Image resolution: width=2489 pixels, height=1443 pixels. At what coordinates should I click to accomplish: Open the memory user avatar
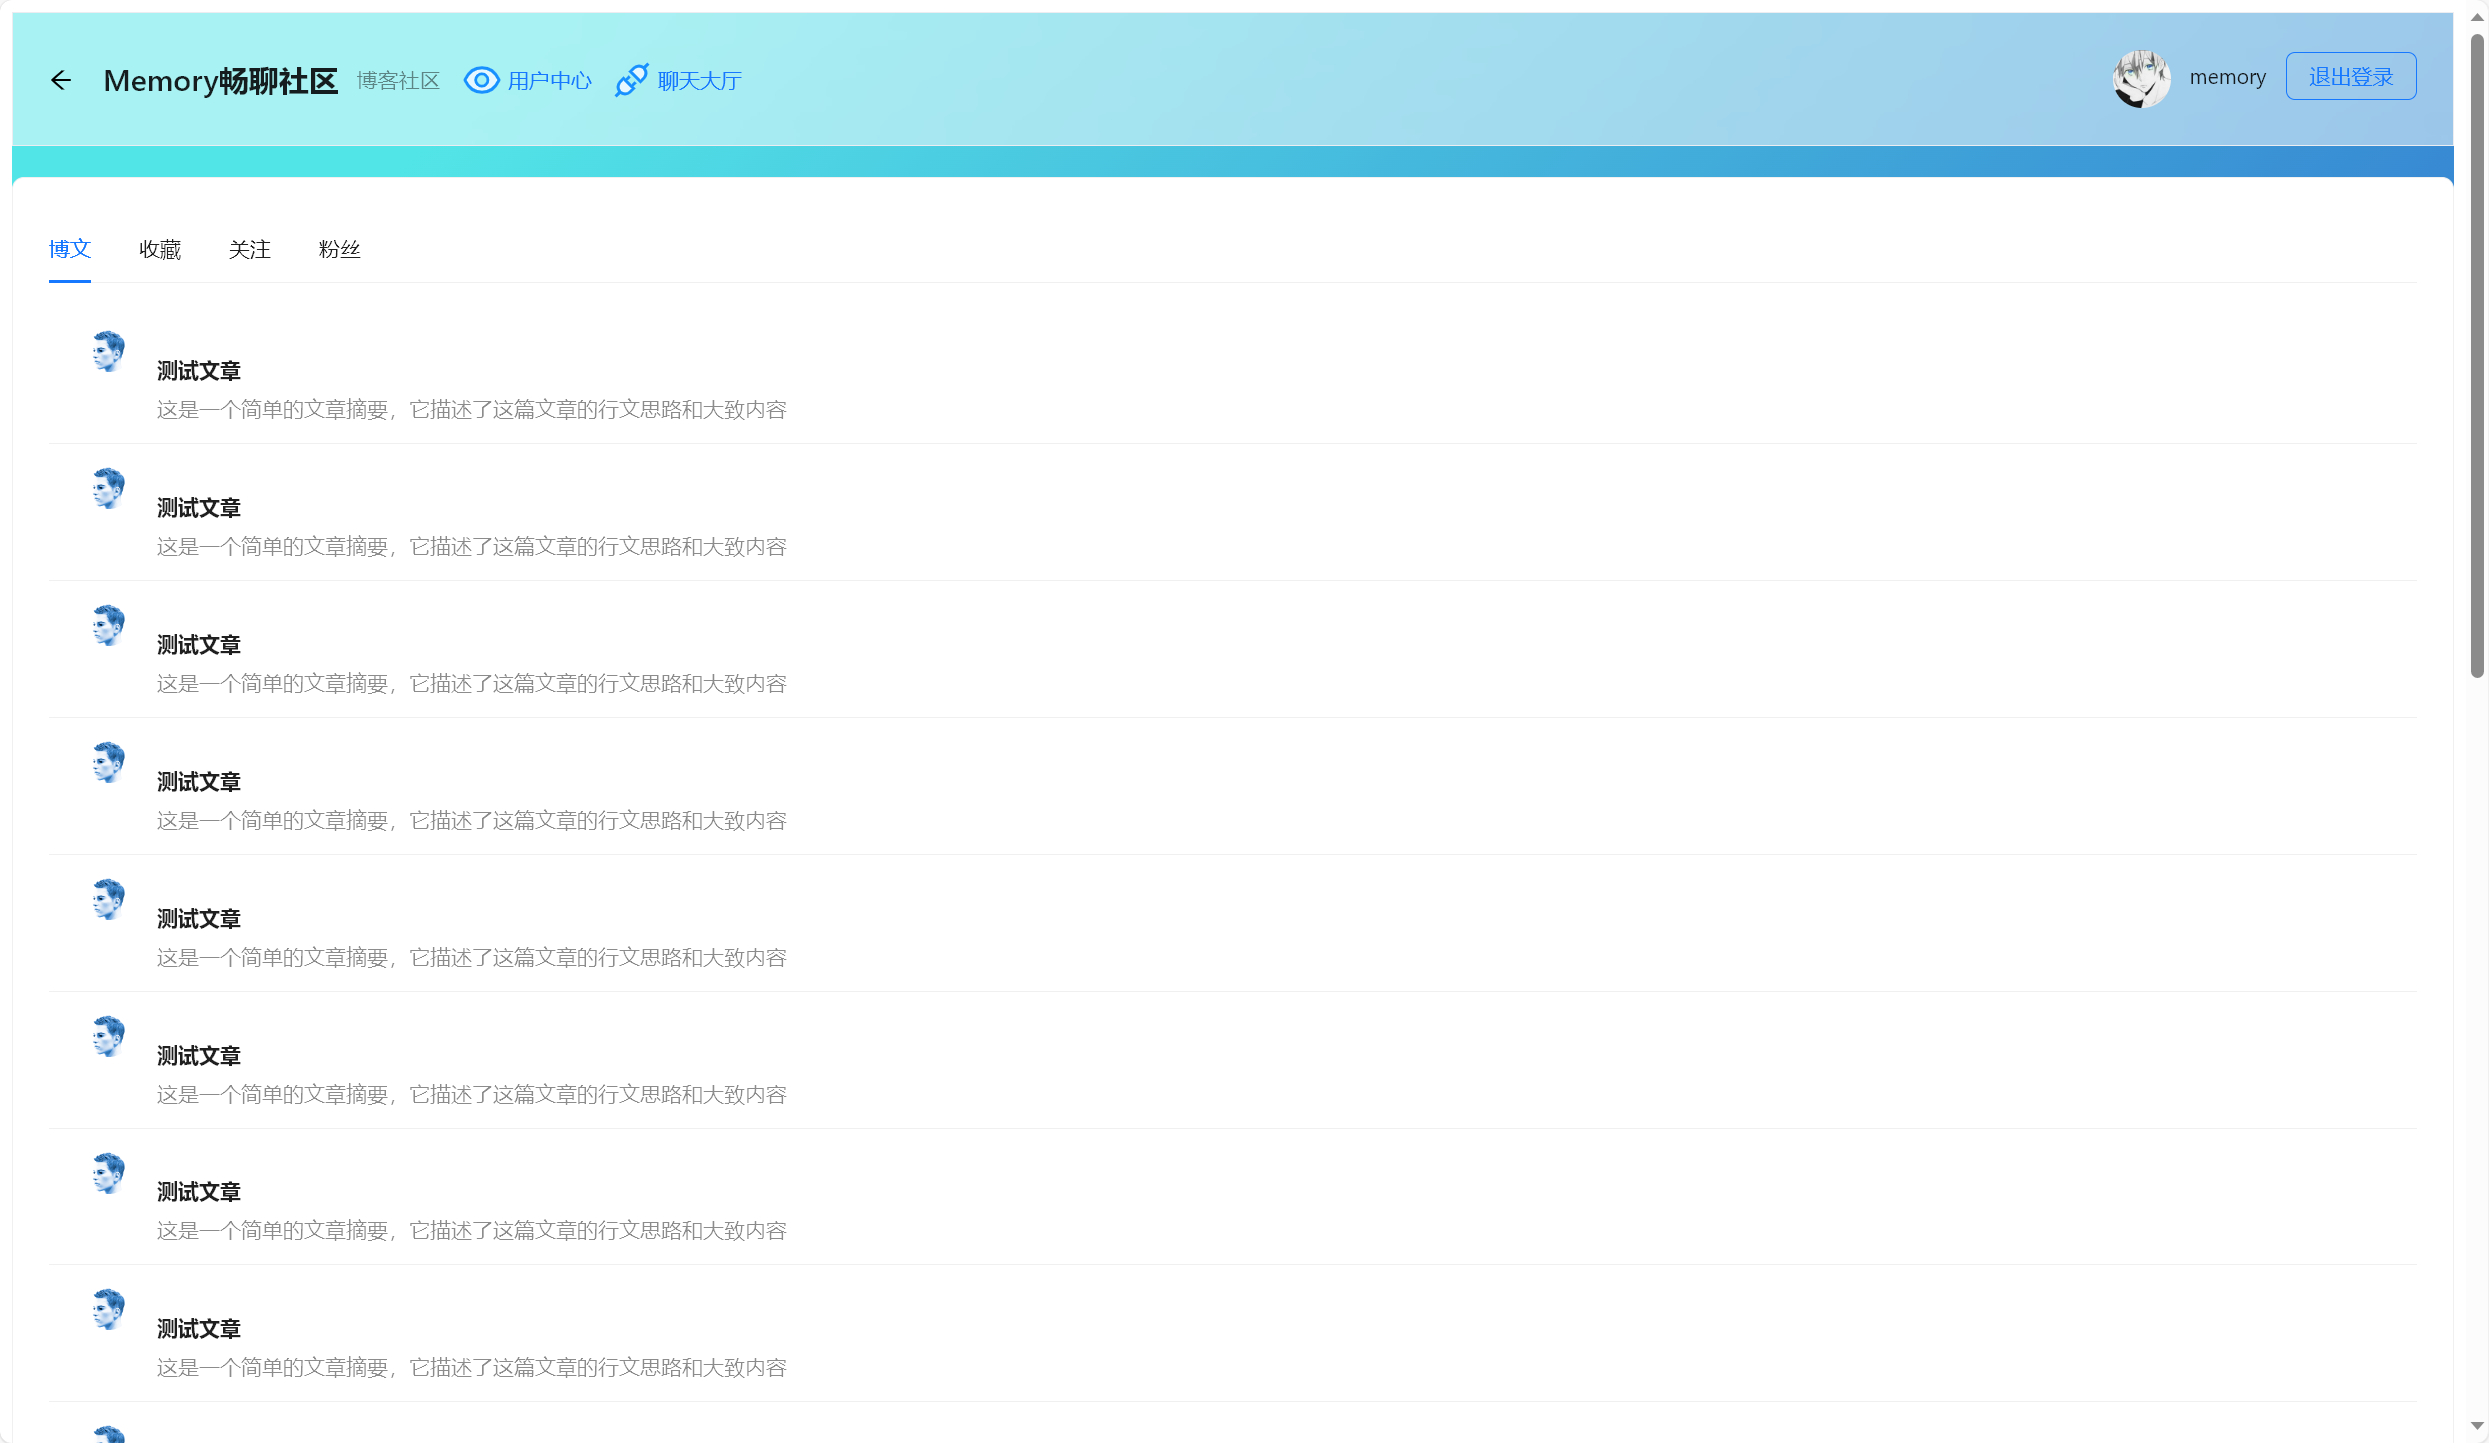pos(2141,79)
